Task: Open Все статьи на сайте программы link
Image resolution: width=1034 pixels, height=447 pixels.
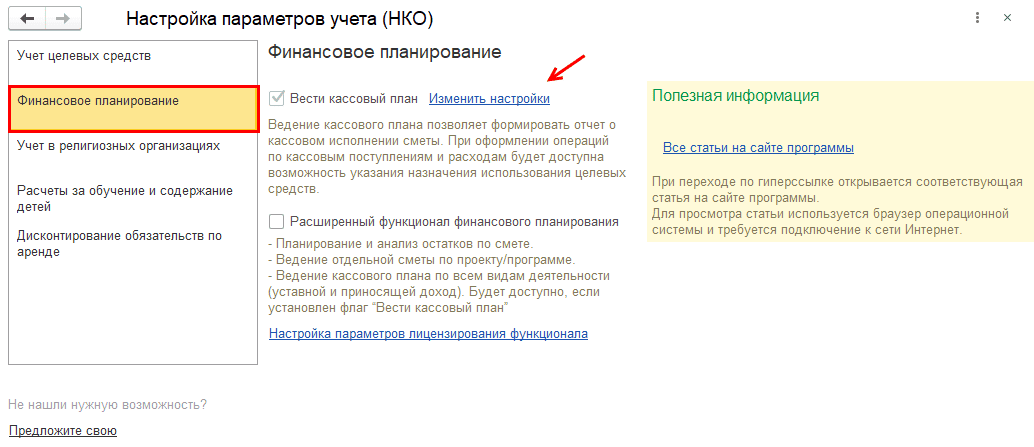Action: point(758,148)
